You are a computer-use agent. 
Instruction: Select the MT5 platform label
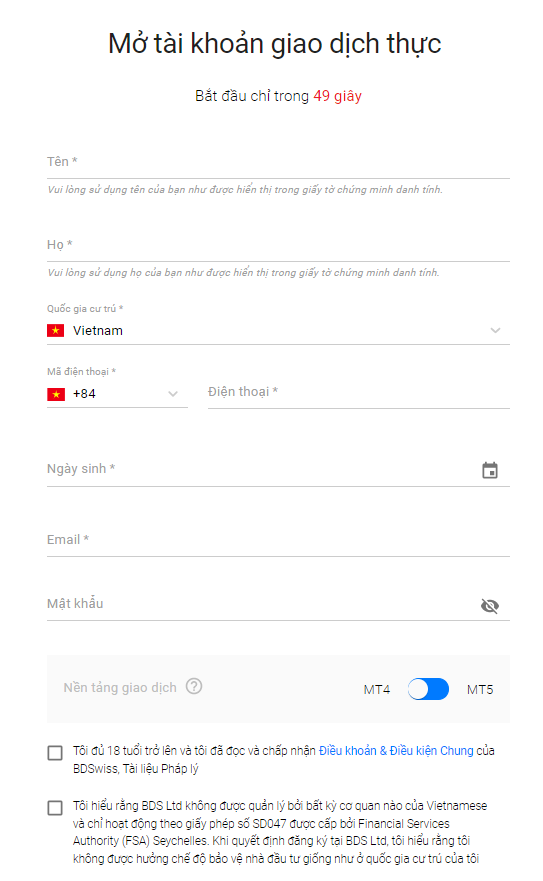tap(480, 689)
